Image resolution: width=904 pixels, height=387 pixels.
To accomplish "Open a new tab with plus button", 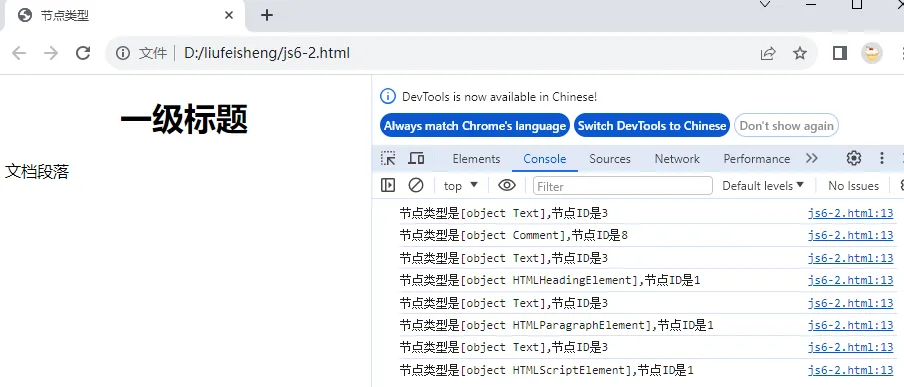I will click(x=266, y=16).
